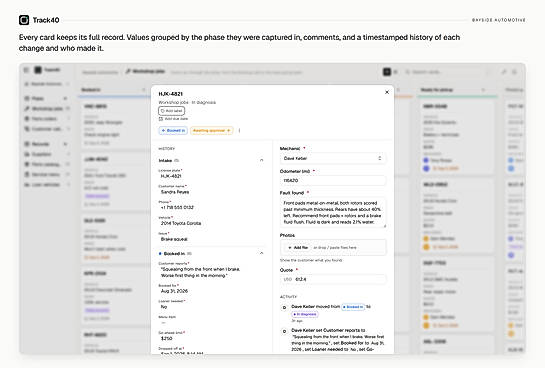Click the Add label button
Screen dimensions: 545x368
(x=172, y=111)
